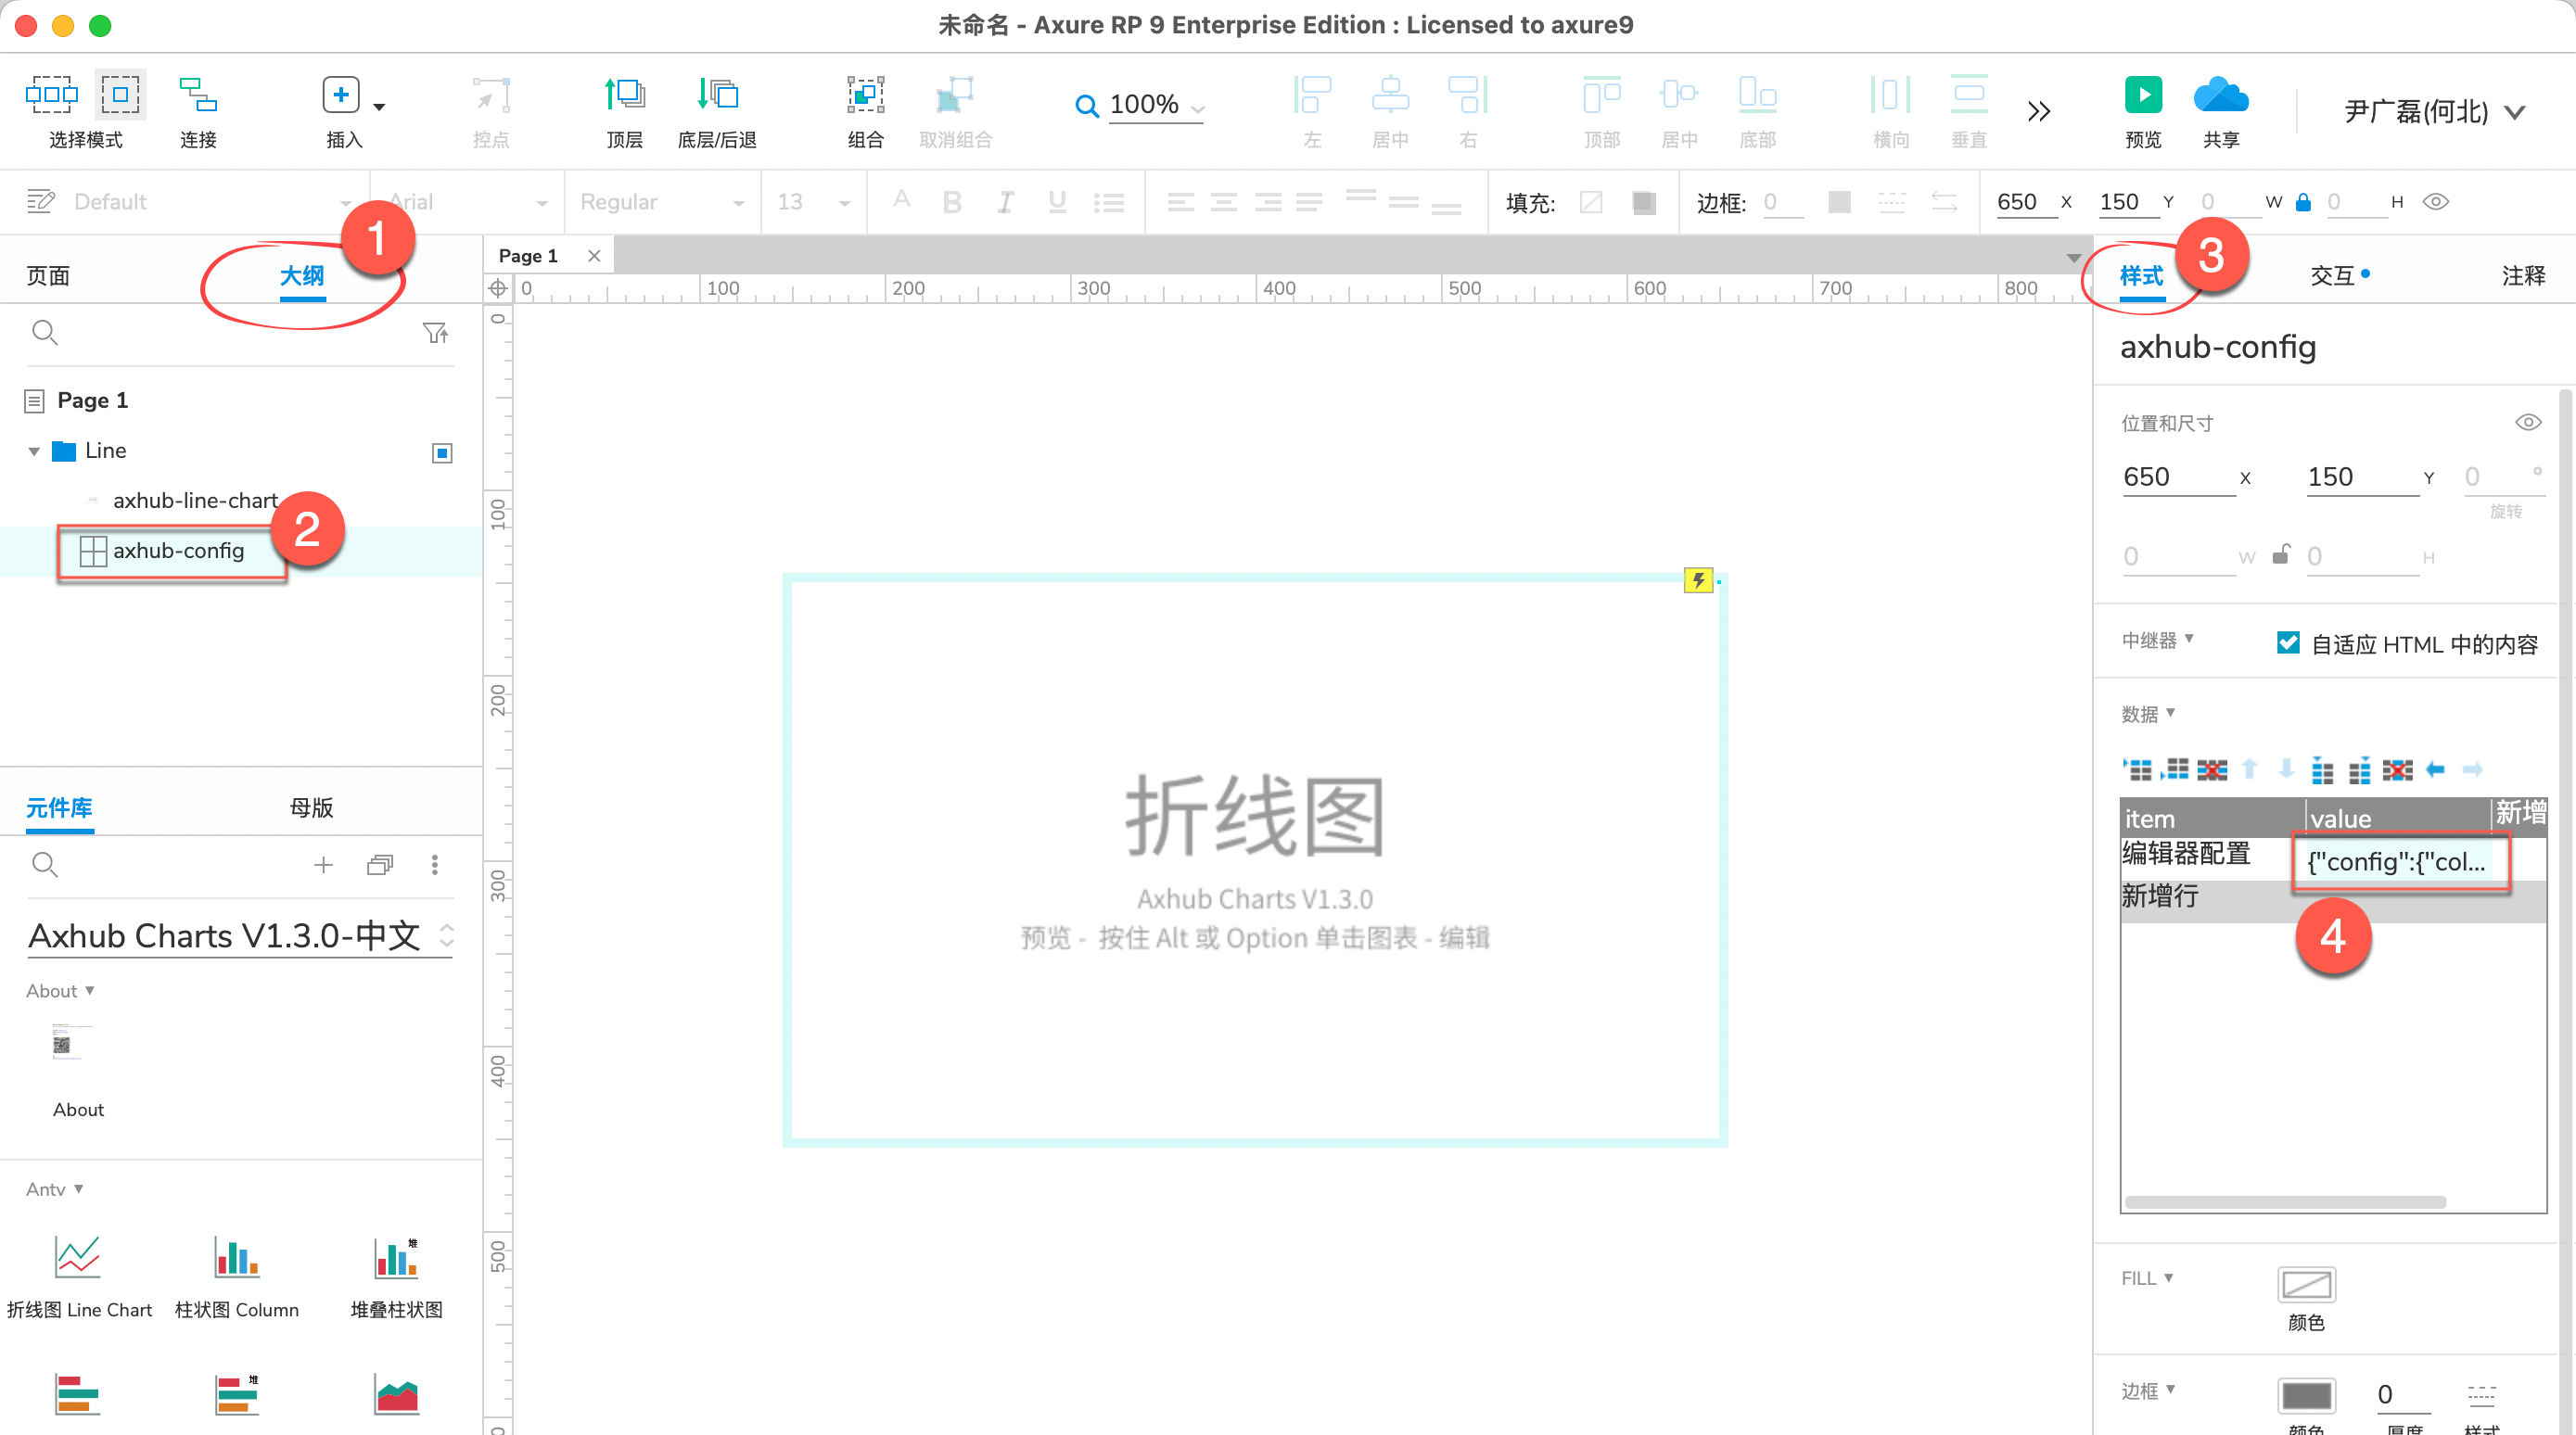Click the interaction lightning badge on chart
This screenshot has height=1435, width=2576.
1698,581
